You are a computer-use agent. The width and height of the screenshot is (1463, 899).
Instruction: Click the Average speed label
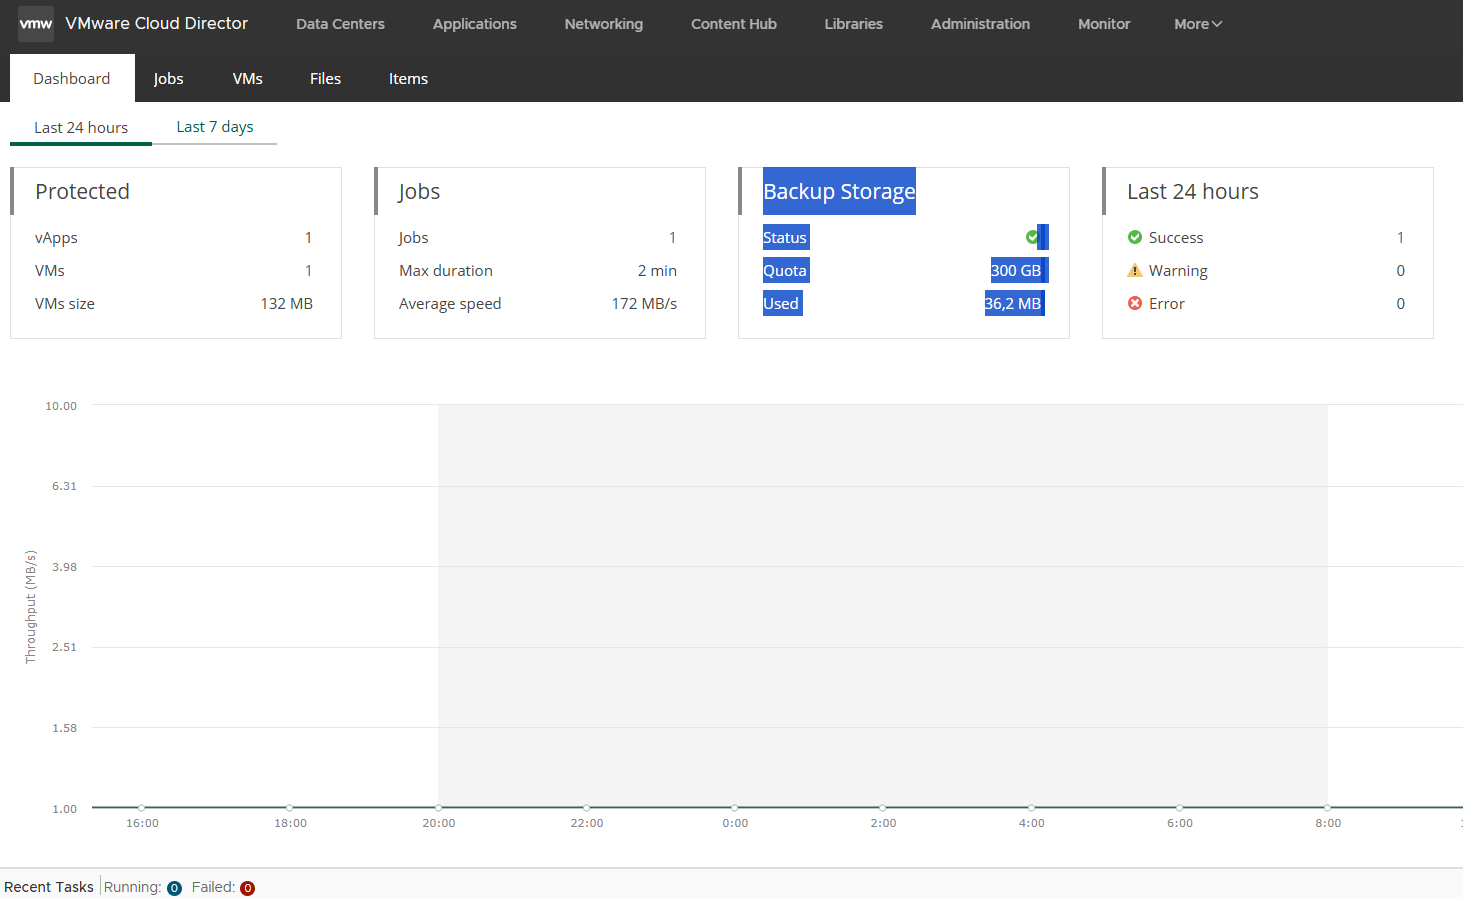click(450, 304)
